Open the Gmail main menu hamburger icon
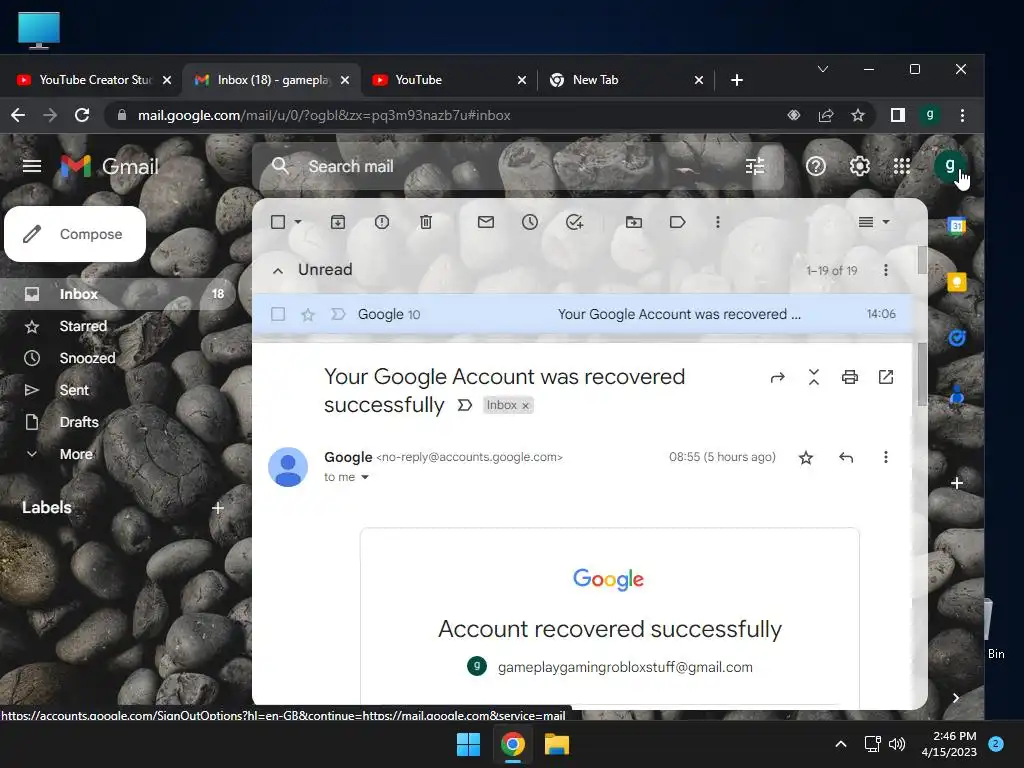 pyautogui.click(x=31, y=167)
